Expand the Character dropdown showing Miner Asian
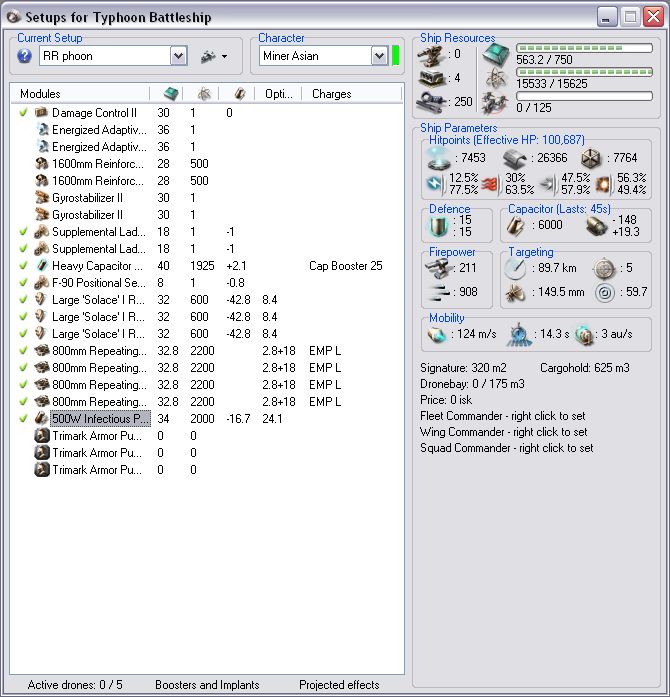The width and height of the screenshot is (670, 697). 379,56
